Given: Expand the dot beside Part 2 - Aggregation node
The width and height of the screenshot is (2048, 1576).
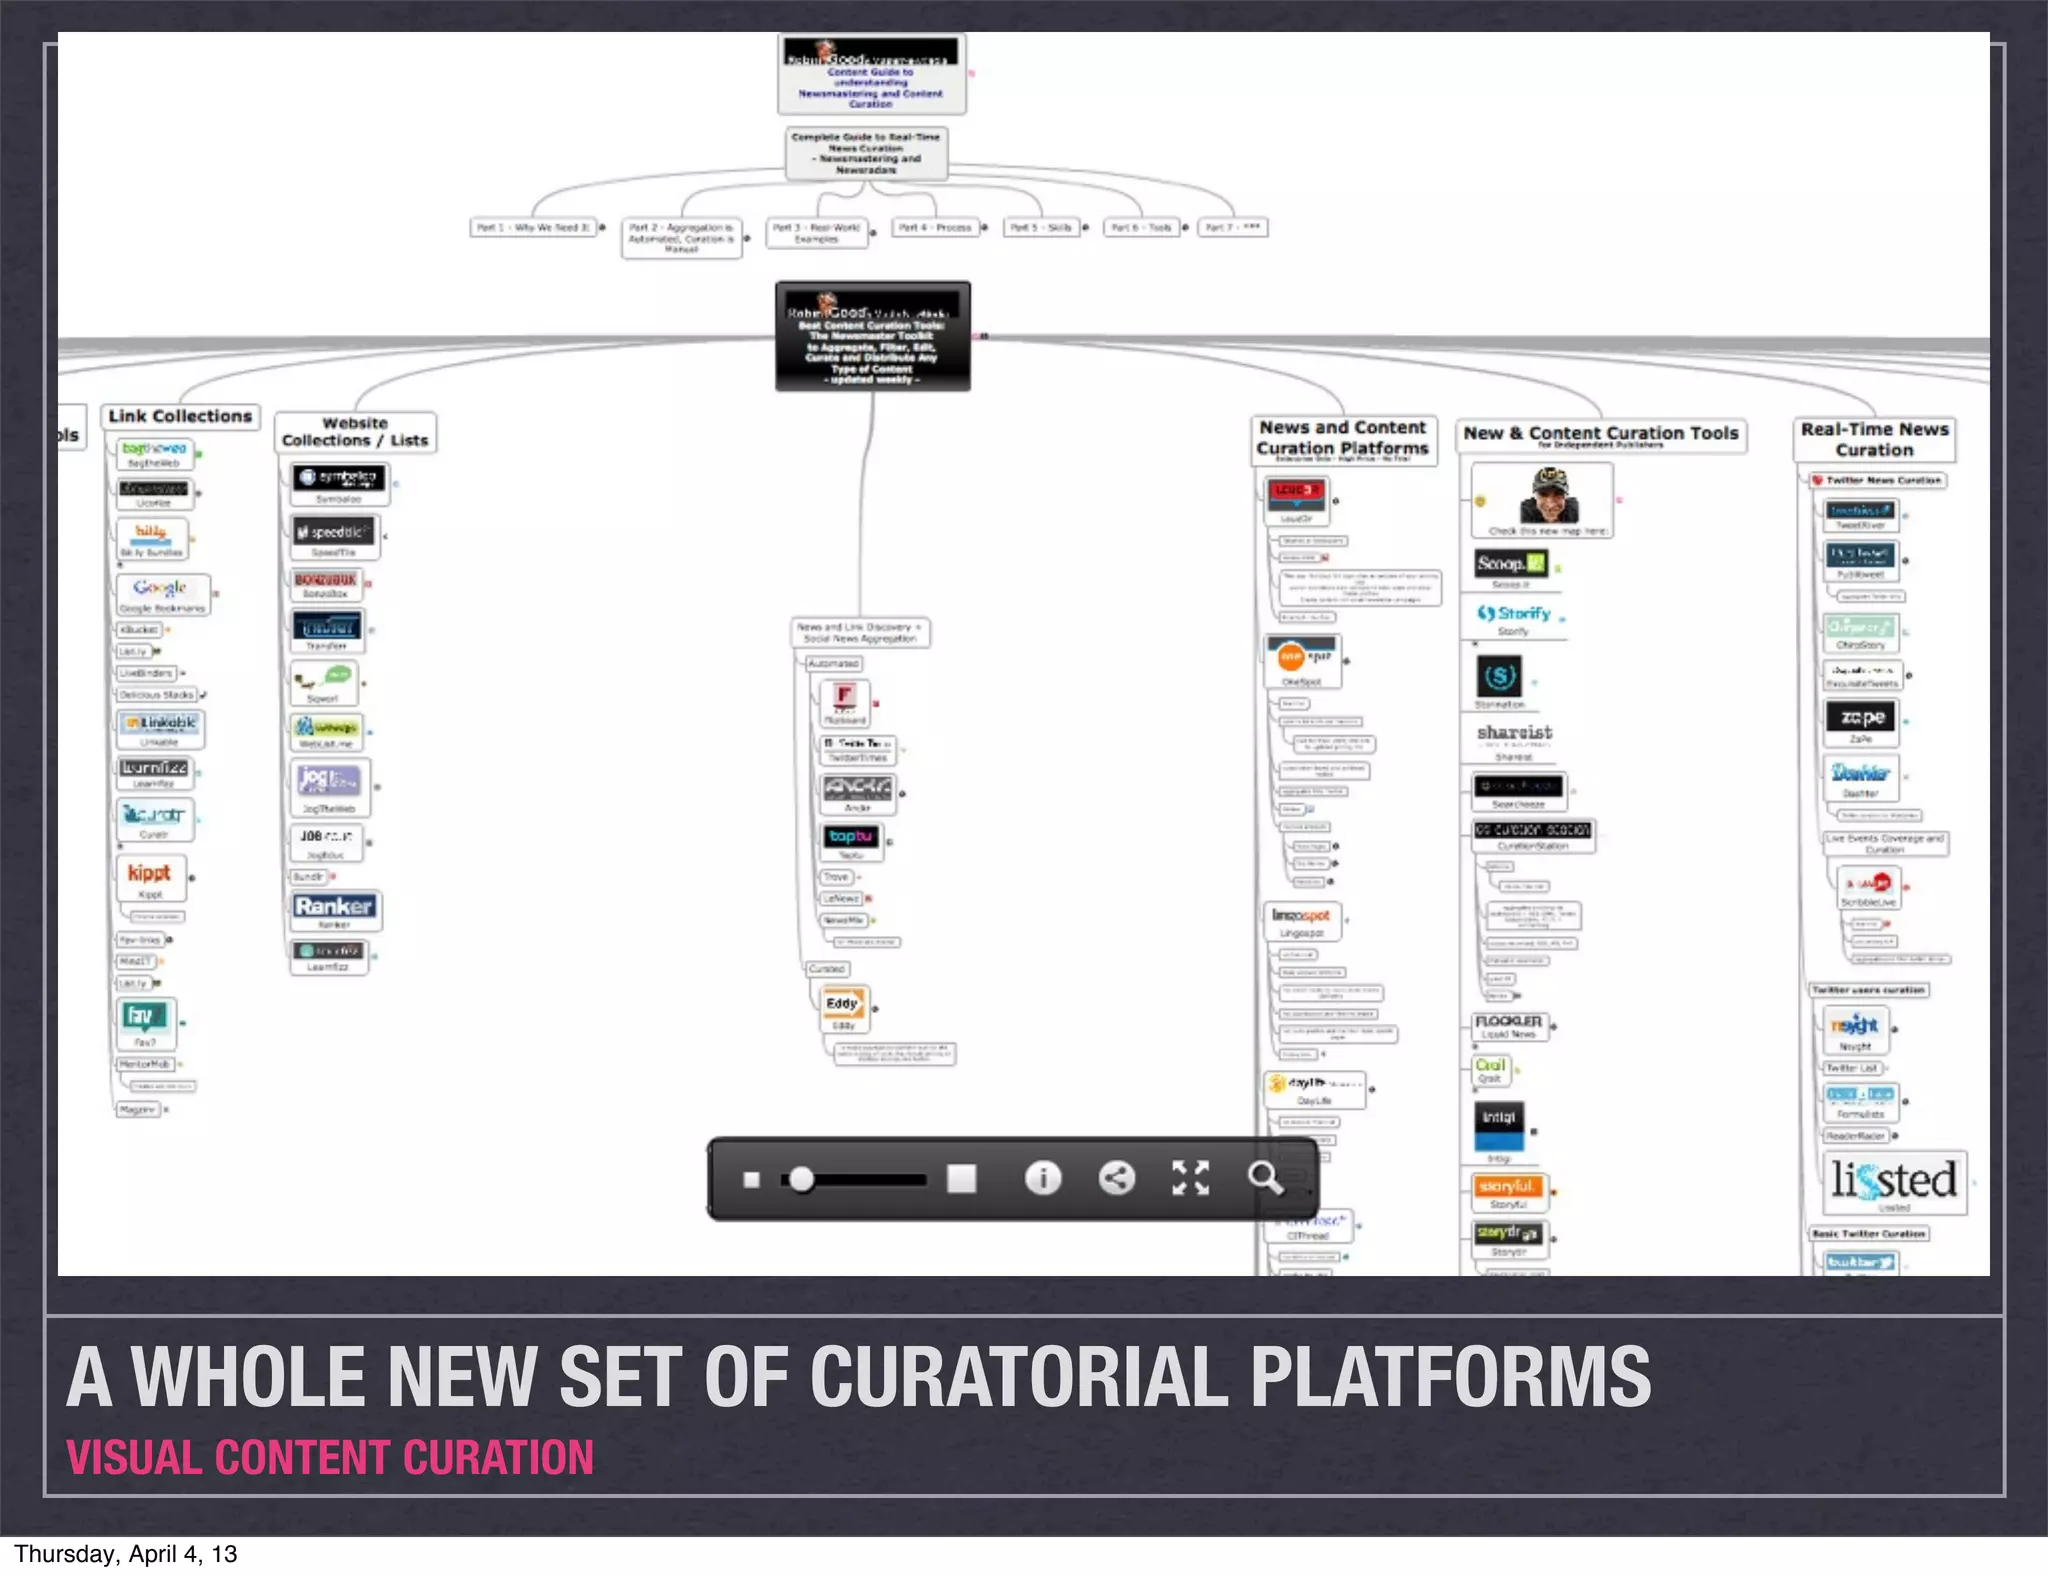Looking at the screenshot, I should [747, 239].
